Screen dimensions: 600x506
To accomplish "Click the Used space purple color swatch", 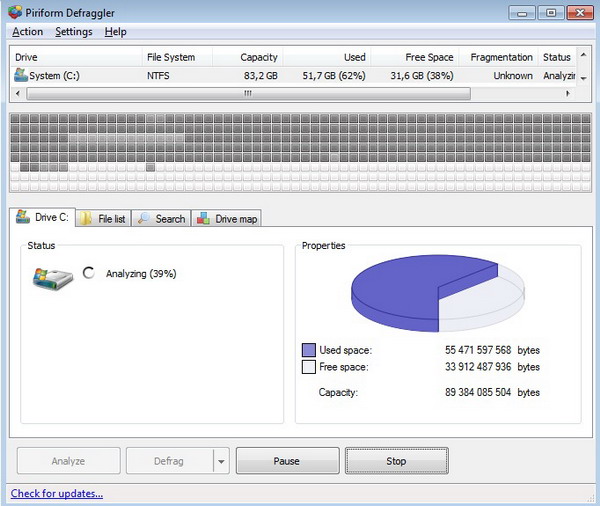I will (x=309, y=350).
